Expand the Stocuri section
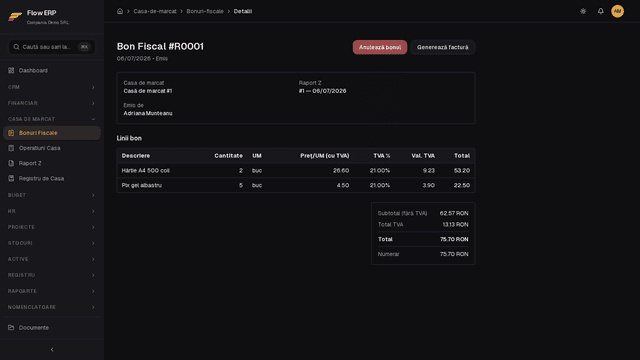This screenshot has height=360, width=640. pos(52,243)
